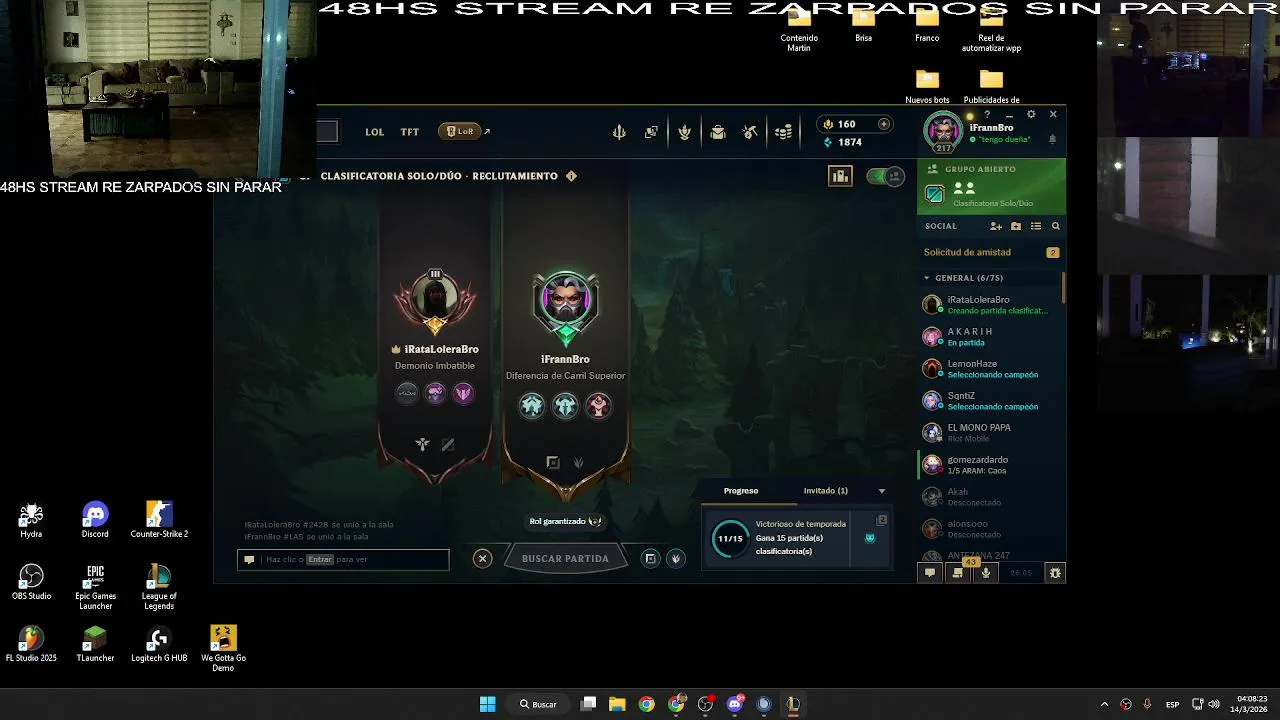This screenshot has height=720, width=1280.
Task: Add RP with the plus button
Action: 884,124
